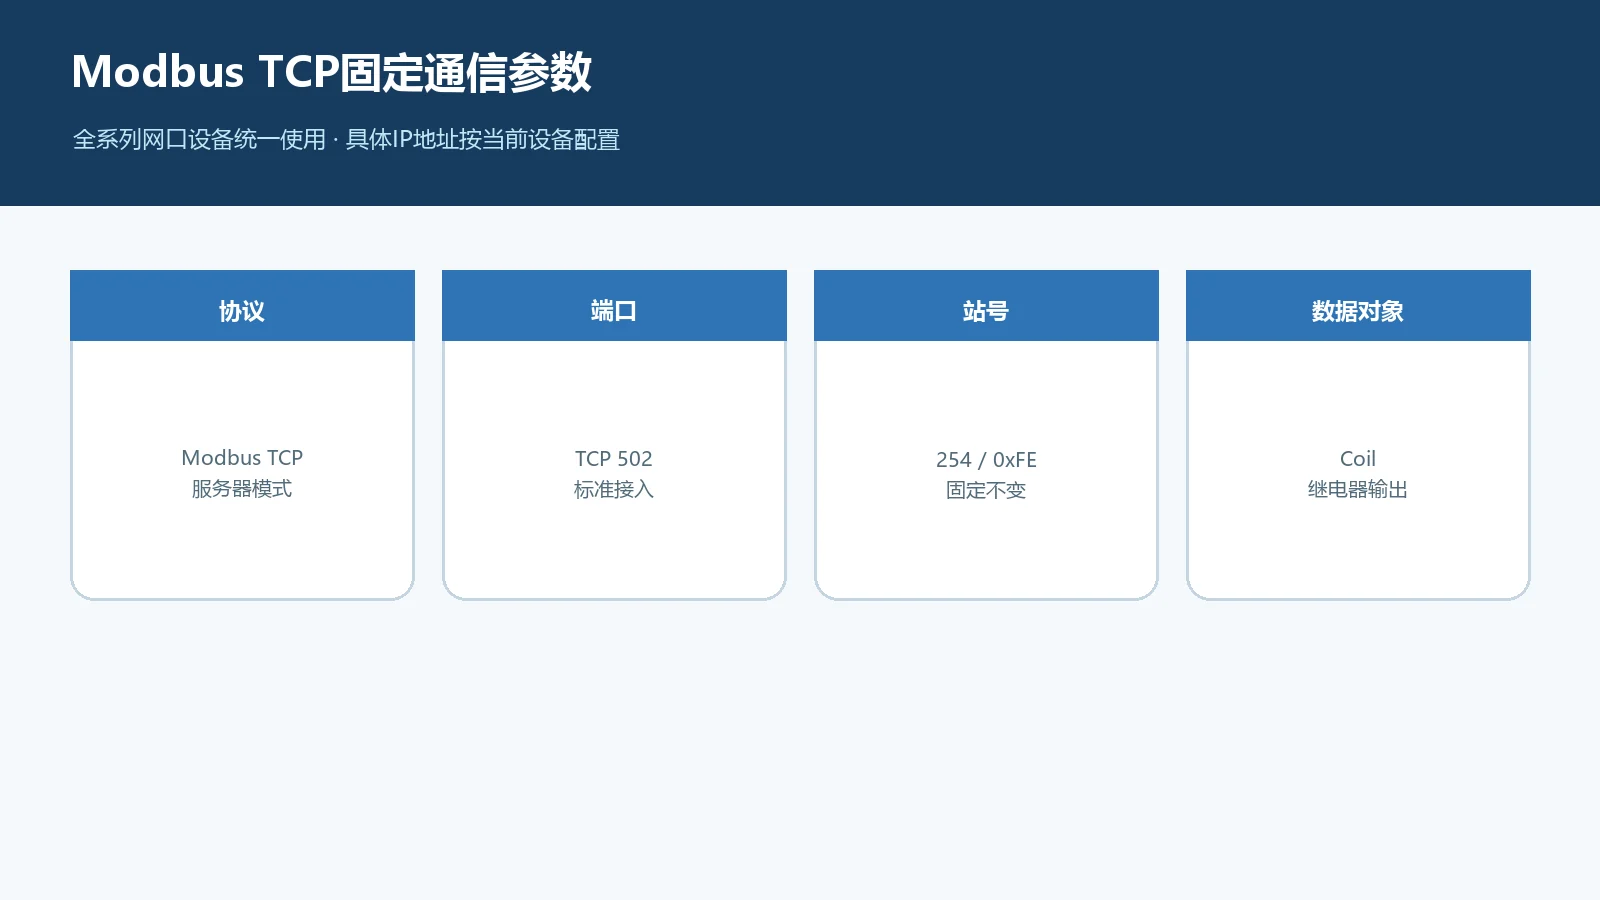The height and width of the screenshot is (900, 1600).
Task: Click the '继电器输出' label
Action: (1358, 490)
